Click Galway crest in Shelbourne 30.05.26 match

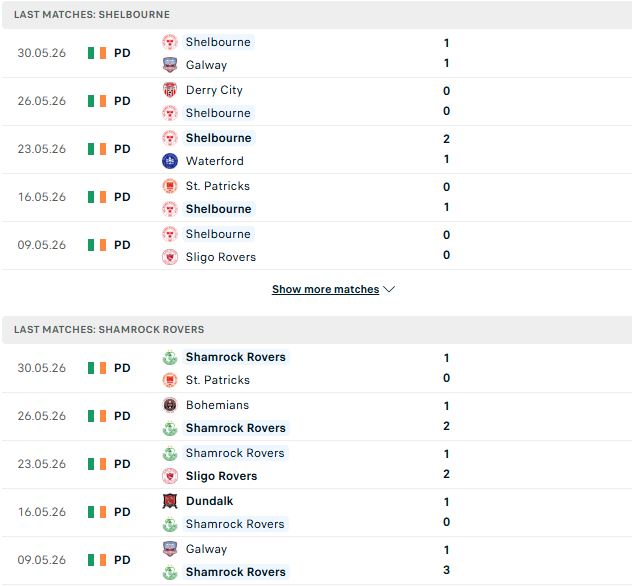[x=170, y=65]
